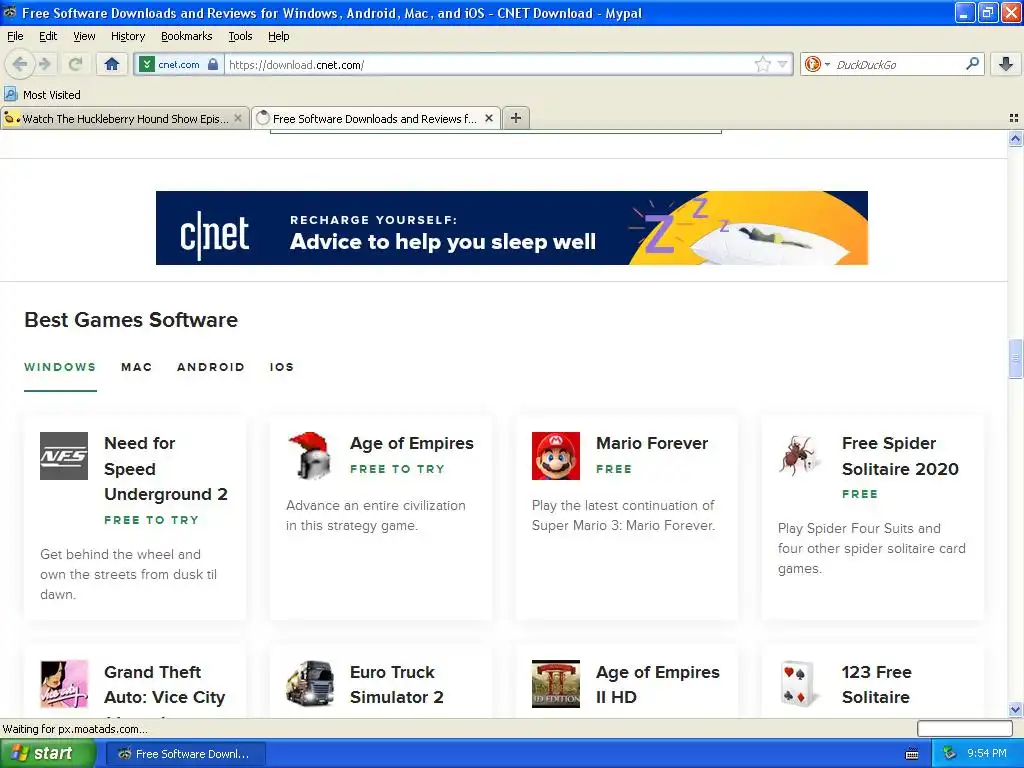Click the search magnifier icon
This screenshot has height=768, width=1024.
click(972, 64)
